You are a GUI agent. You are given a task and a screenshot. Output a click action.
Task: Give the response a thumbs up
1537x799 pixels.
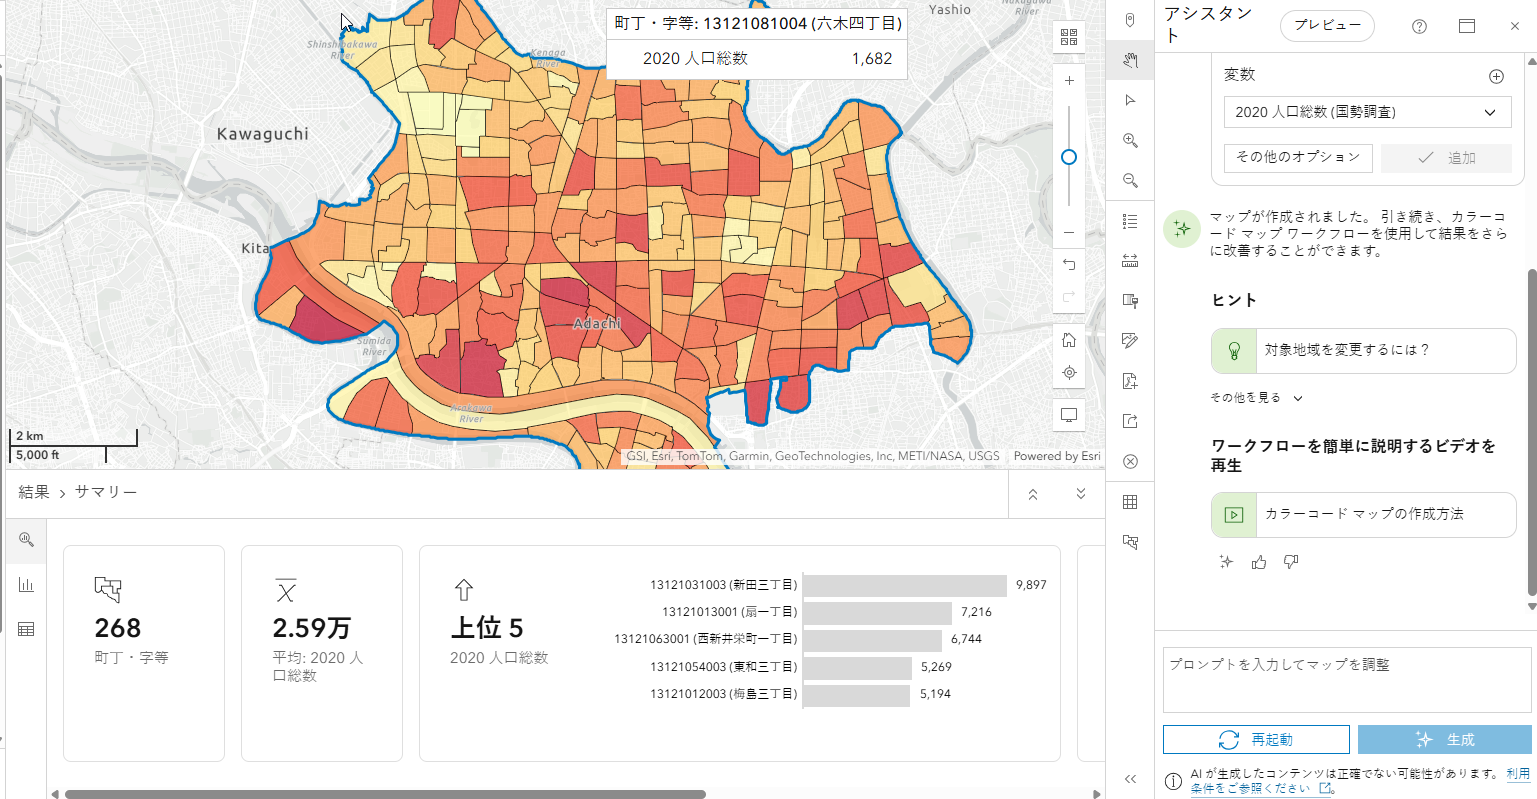[1259, 562]
